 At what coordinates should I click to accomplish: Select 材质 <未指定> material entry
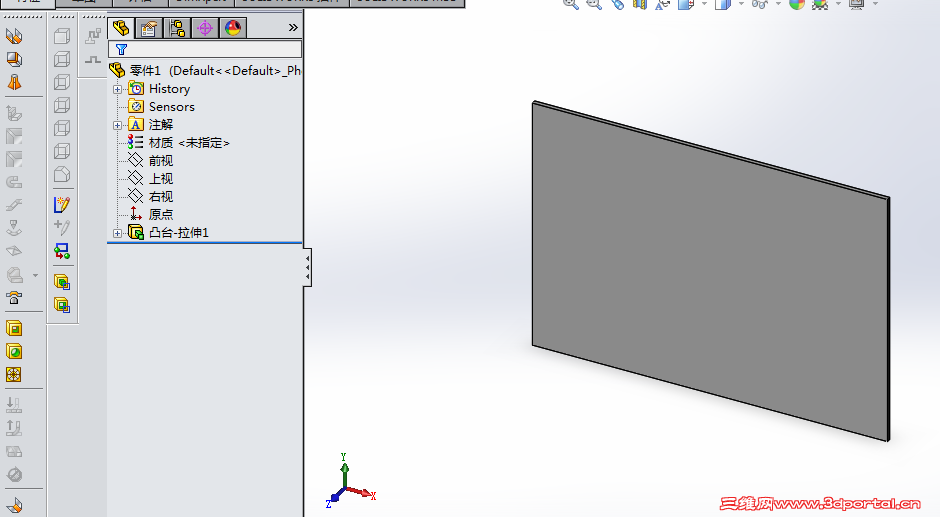[x=189, y=143]
